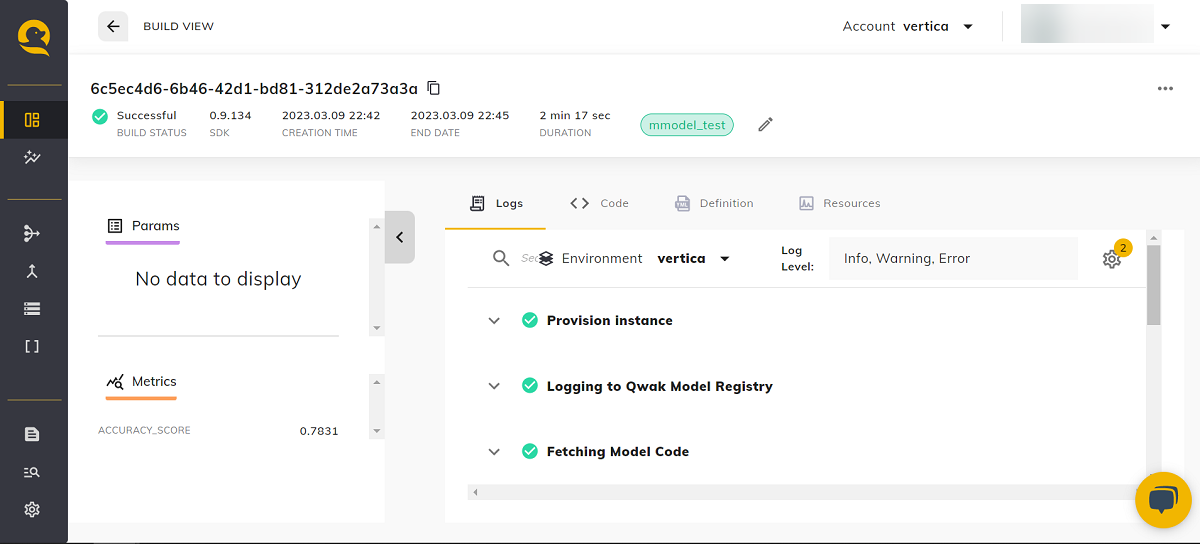Click the duration 2 min 17 sec
This screenshot has width=1200, height=544.
[x=574, y=115]
